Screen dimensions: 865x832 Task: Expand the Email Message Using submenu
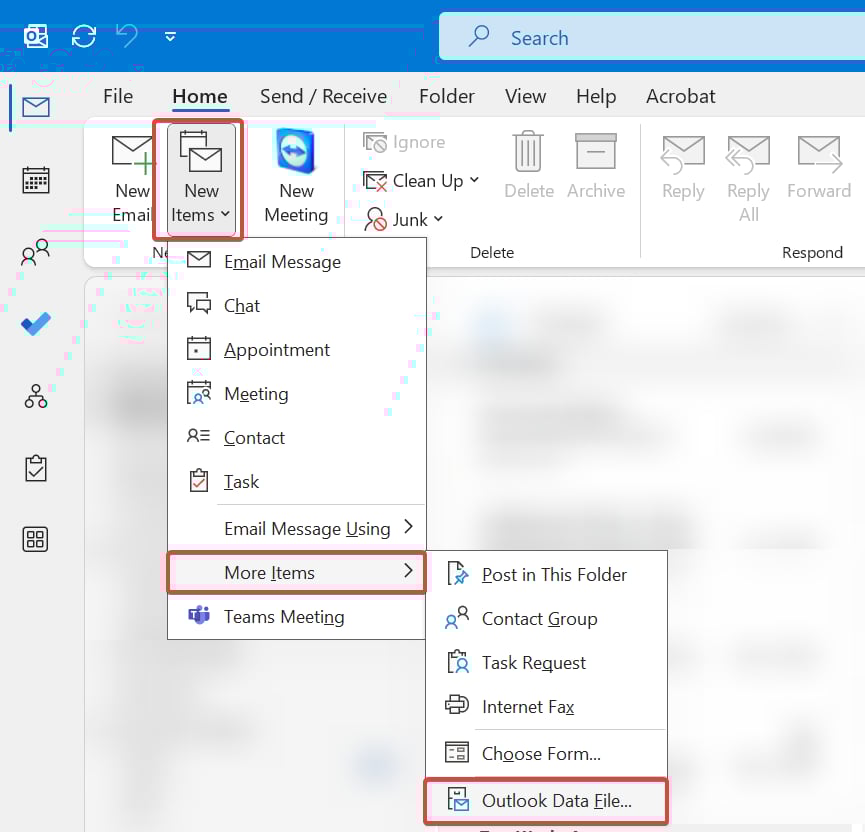408,527
